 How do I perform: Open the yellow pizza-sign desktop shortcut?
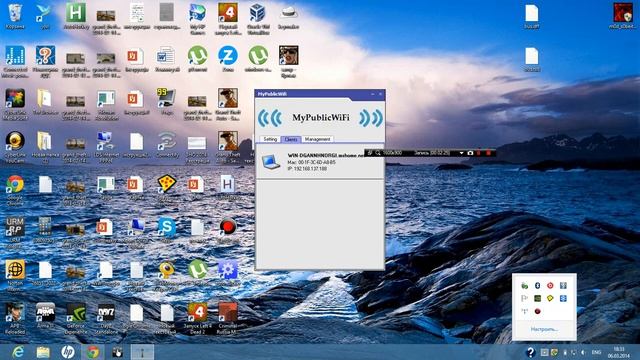coord(167,188)
